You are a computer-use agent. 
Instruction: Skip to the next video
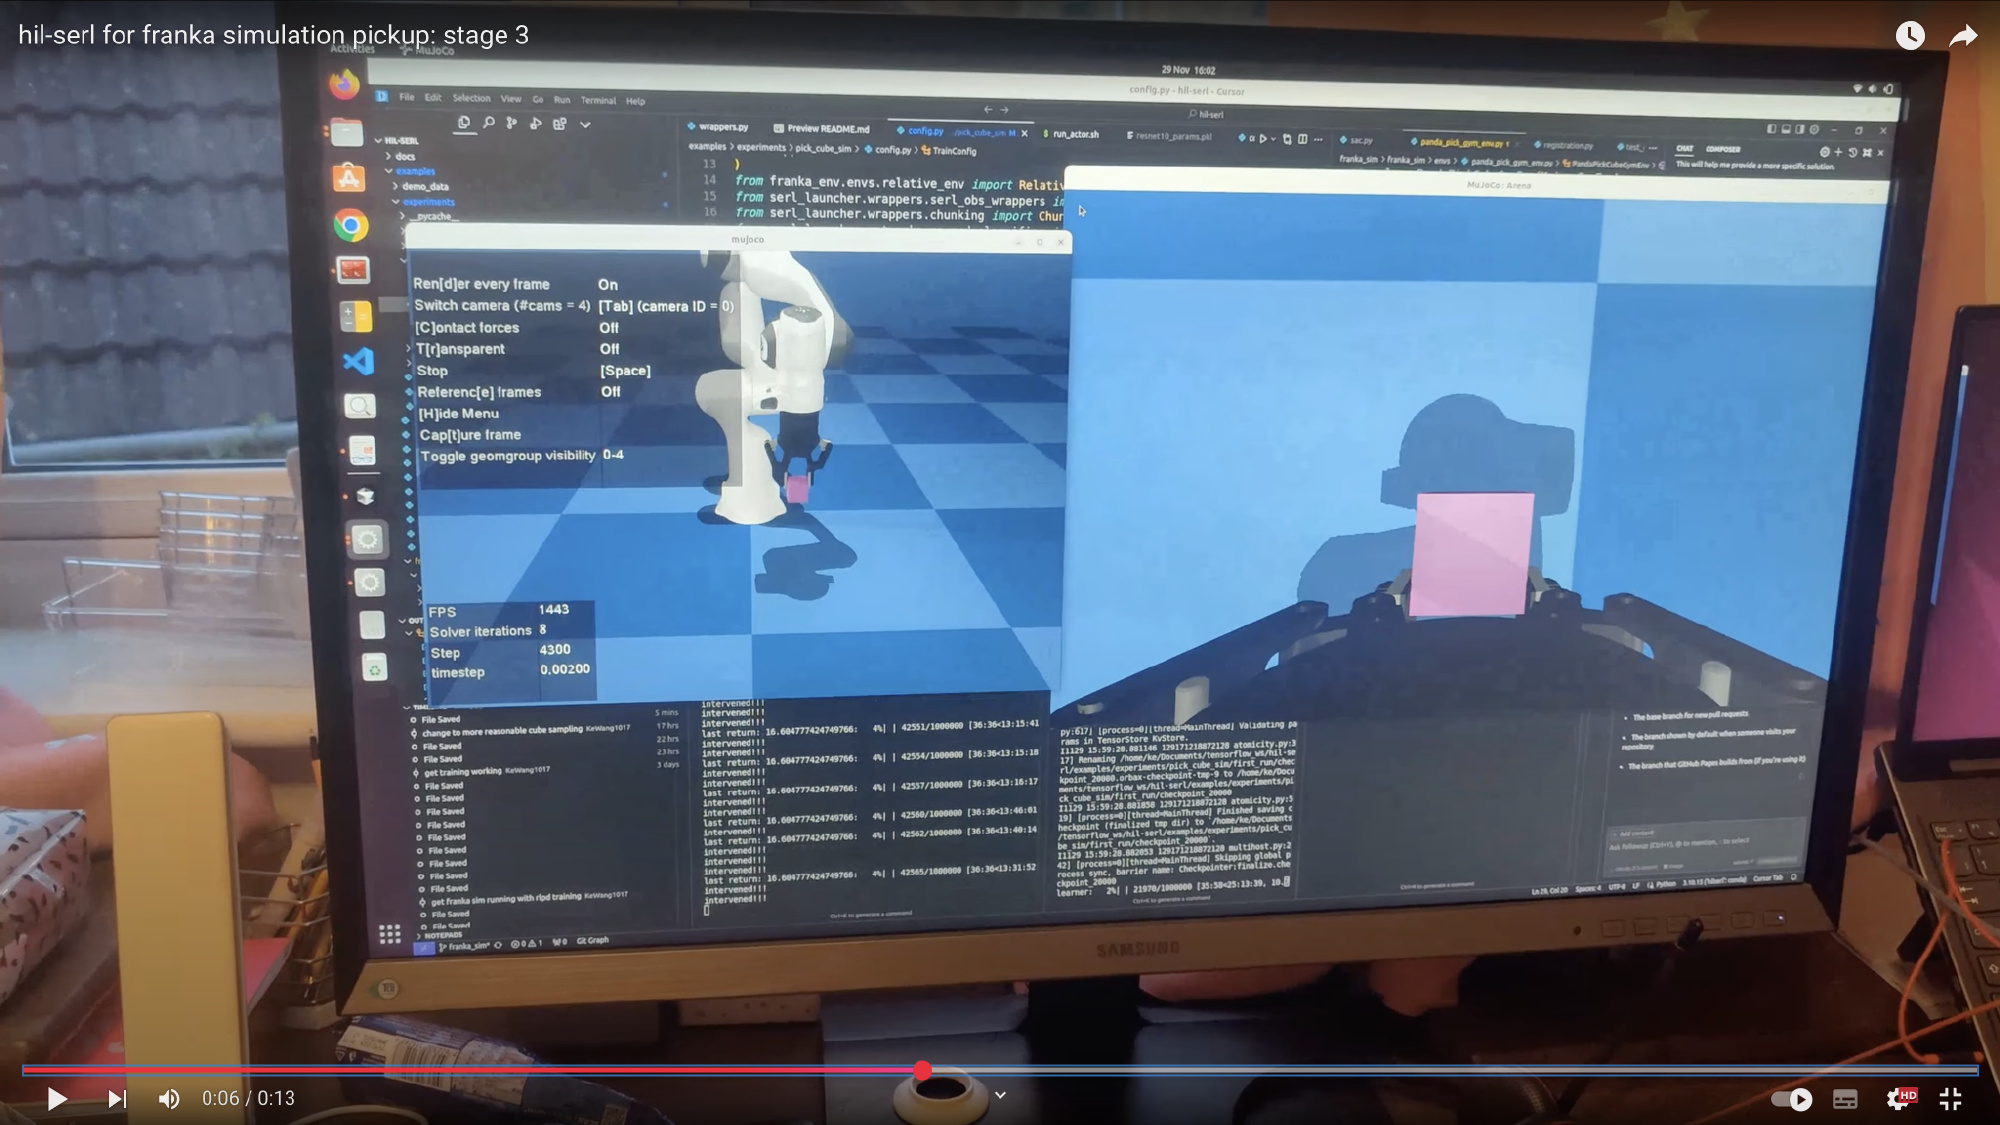tap(117, 1099)
